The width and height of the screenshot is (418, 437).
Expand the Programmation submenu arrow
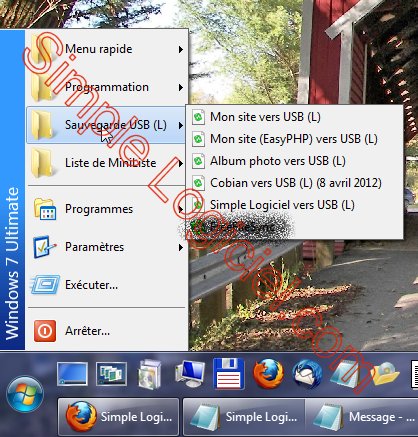181,88
